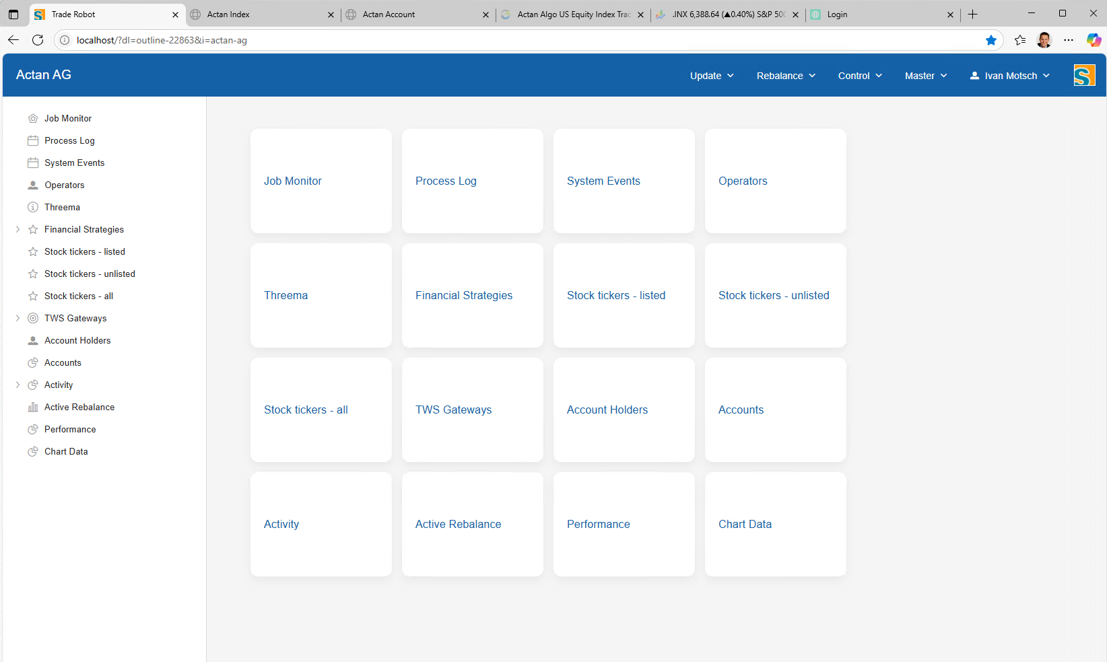Click the Actan AG header title
1107x662 pixels.
(x=44, y=75)
